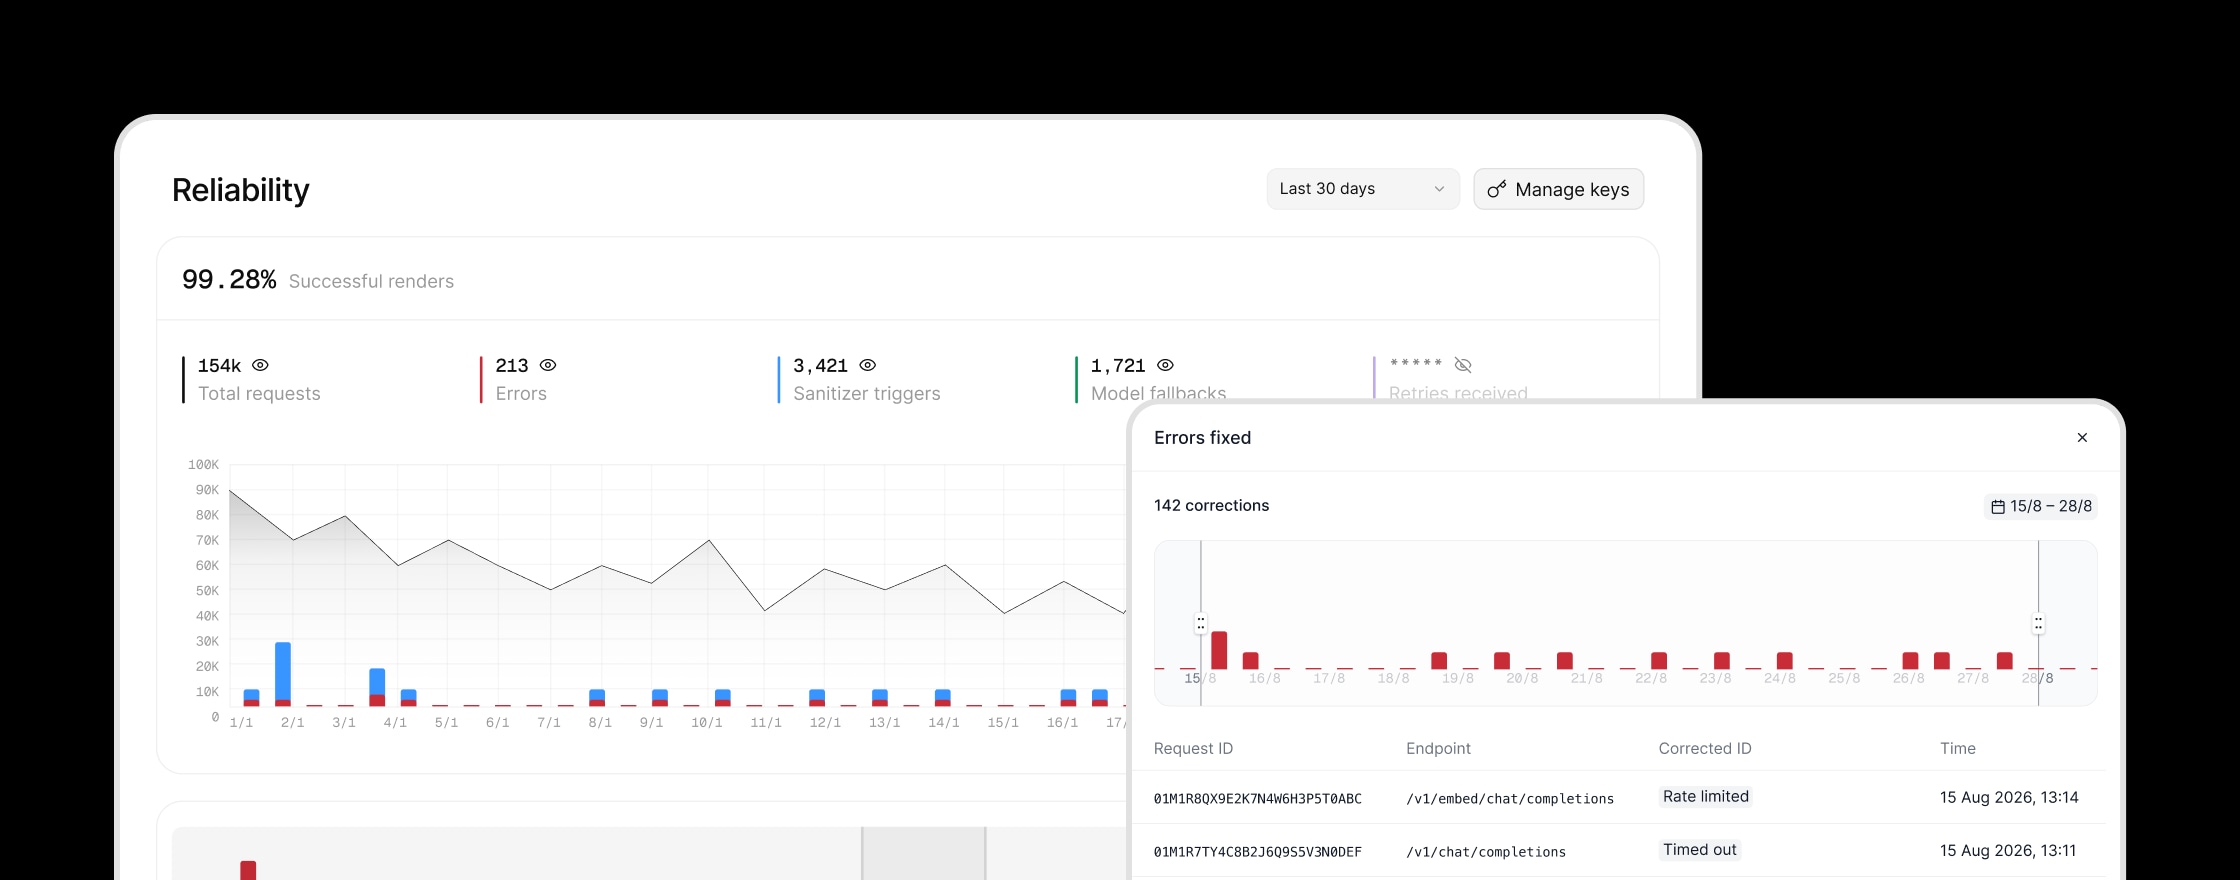Image resolution: width=2240 pixels, height=880 pixels.
Task: Click the tallest red bar at 15/8
Action: (x=1219, y=650)
